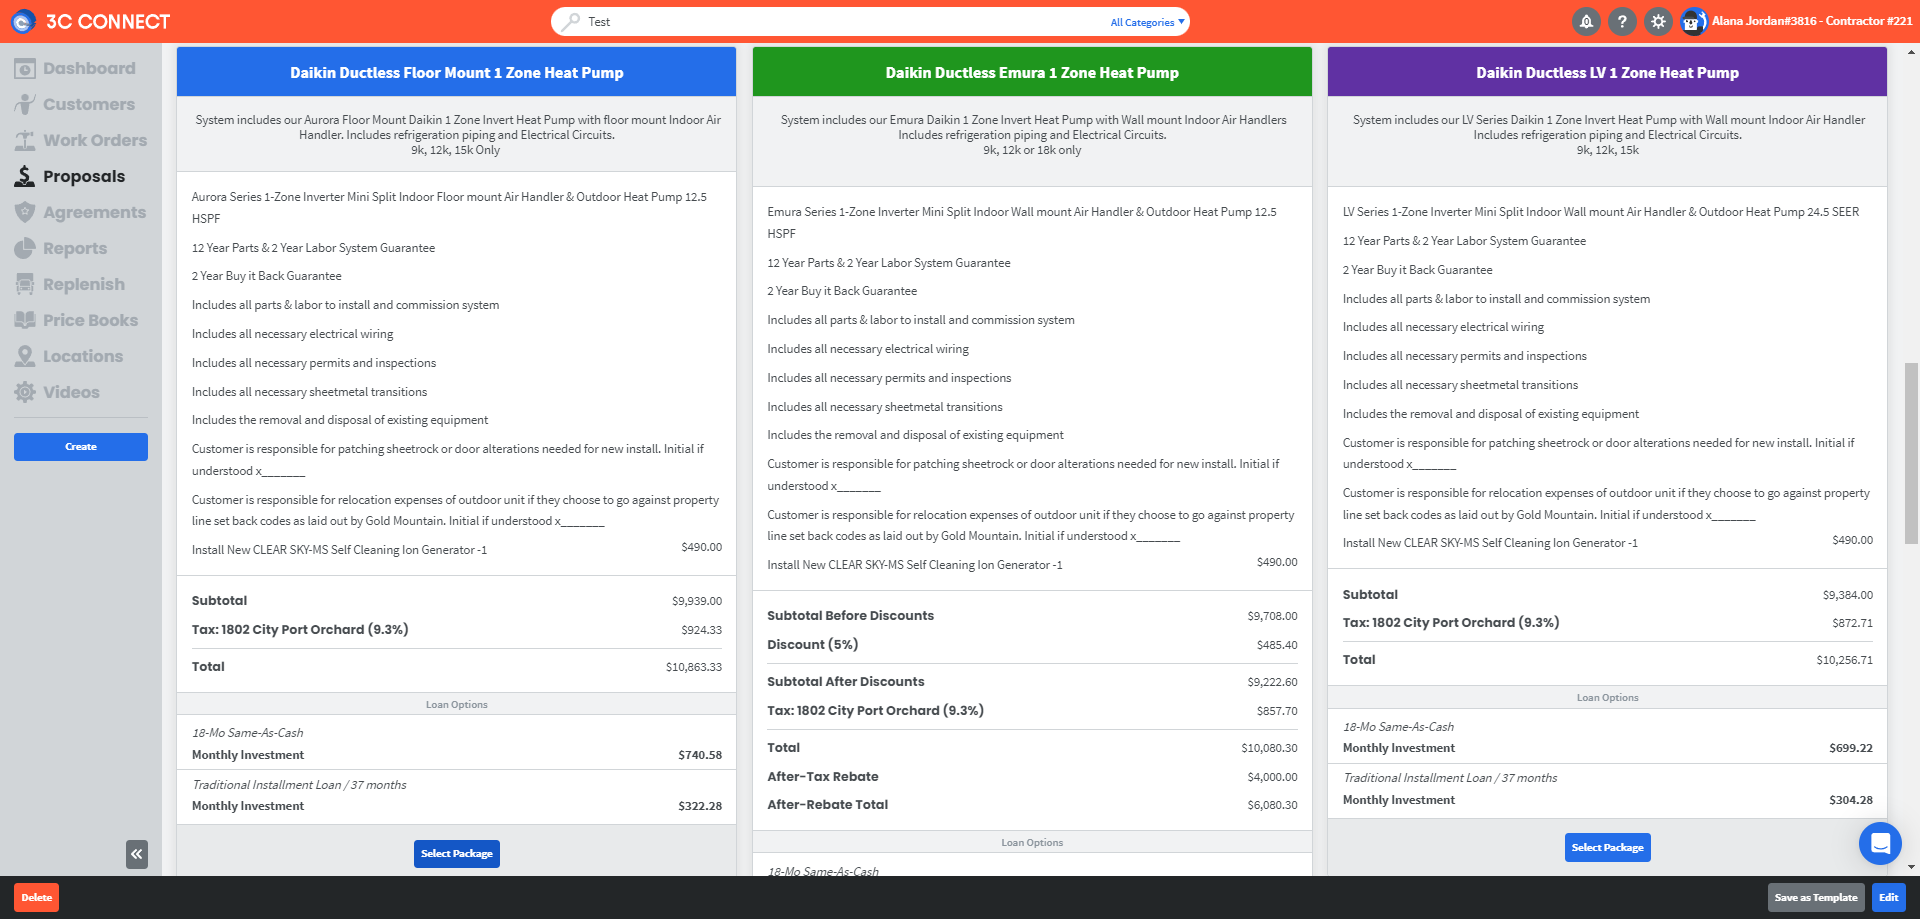Click the Dashboard sidebar icon

[25, 68]
